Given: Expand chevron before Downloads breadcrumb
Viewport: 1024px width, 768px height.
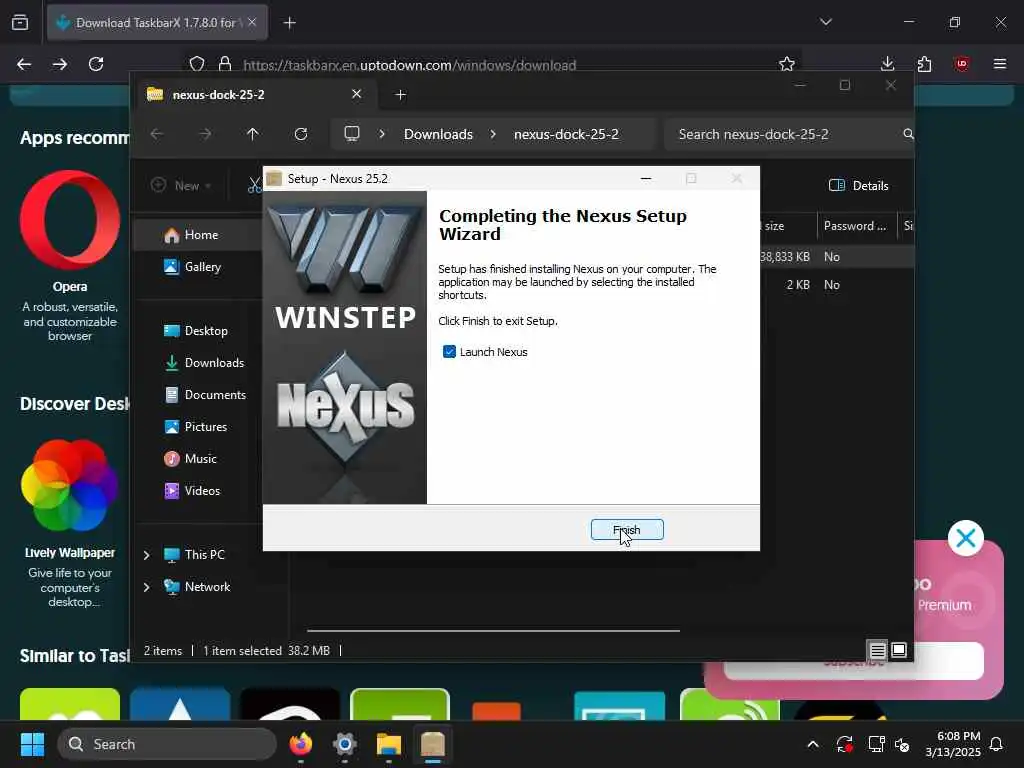Looking at the screenshot, I should (x=382, y=134).
